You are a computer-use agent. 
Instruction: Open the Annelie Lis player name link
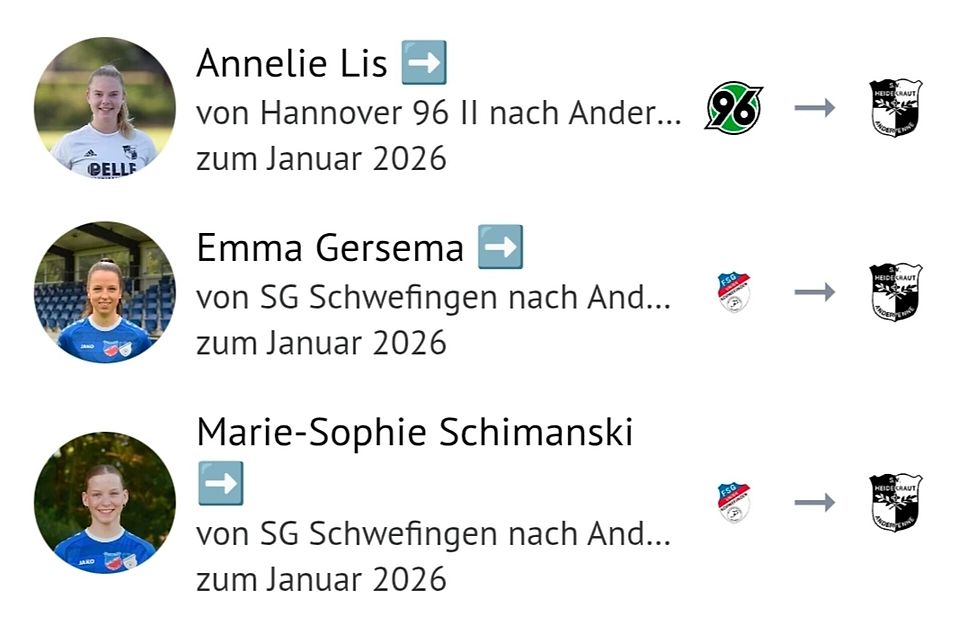291,64
